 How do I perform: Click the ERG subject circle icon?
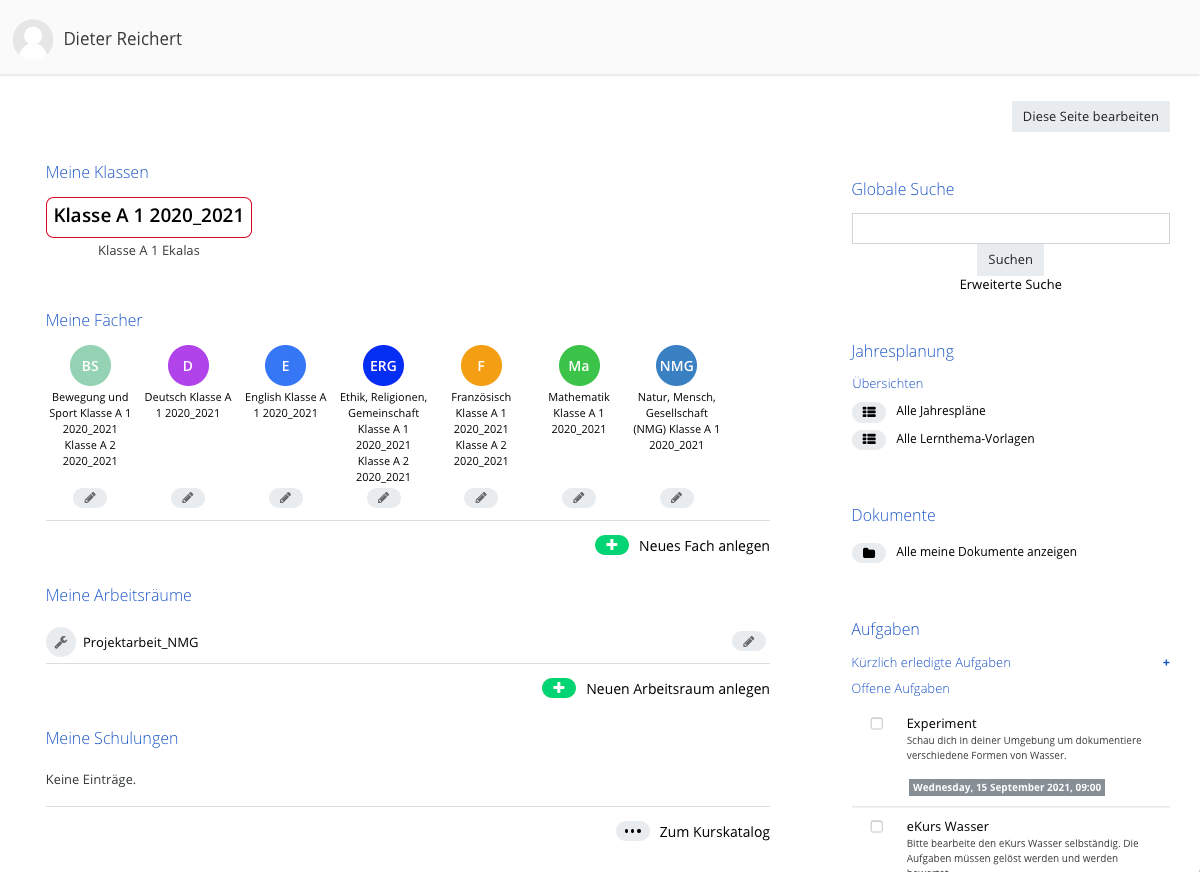pos(383,366)
